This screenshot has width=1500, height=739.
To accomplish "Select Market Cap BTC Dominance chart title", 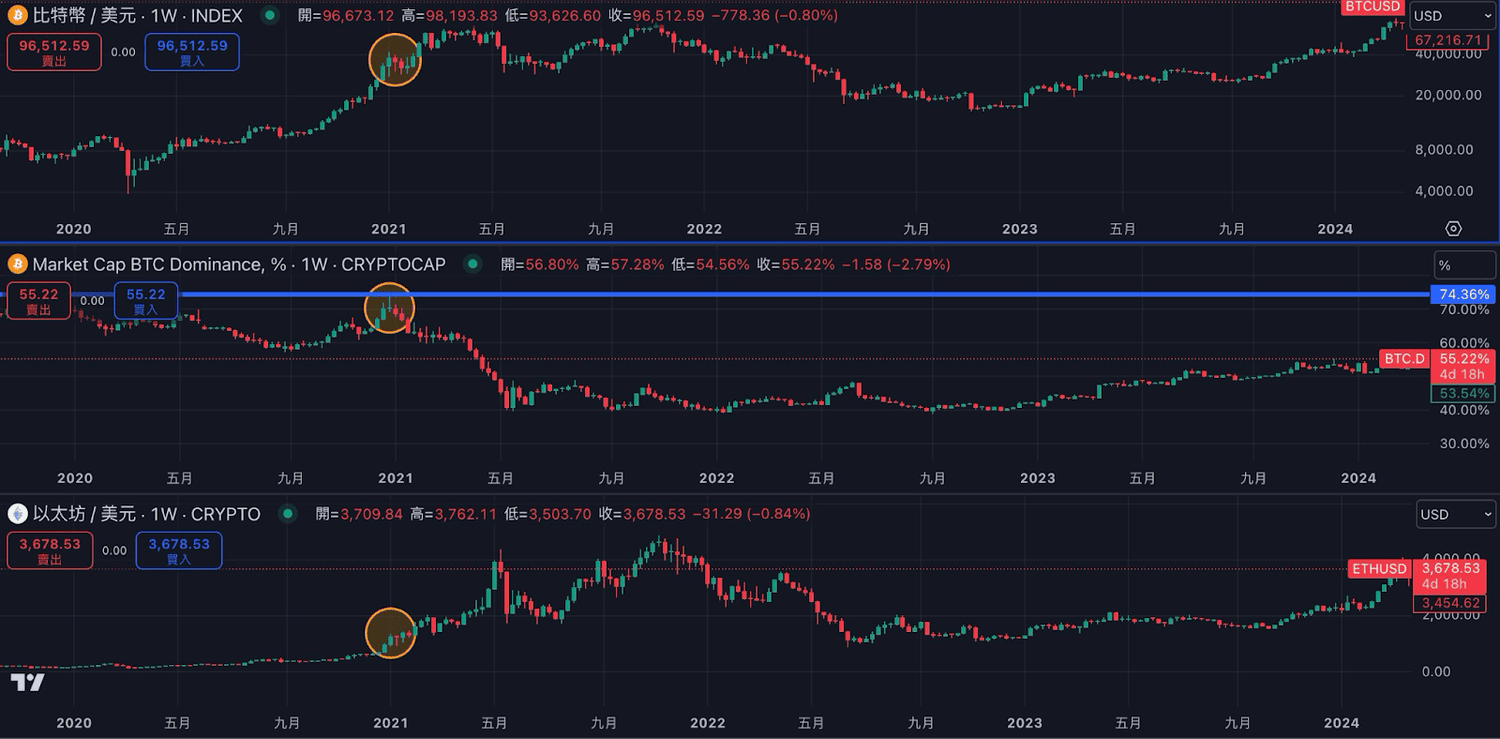I will (239, 265).
